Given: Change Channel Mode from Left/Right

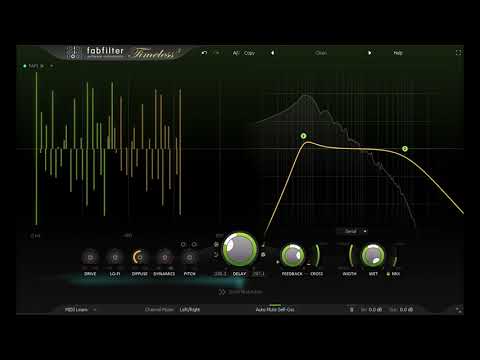Looking at the screenshot, I should pyautogui.click(x=190, y=309).
